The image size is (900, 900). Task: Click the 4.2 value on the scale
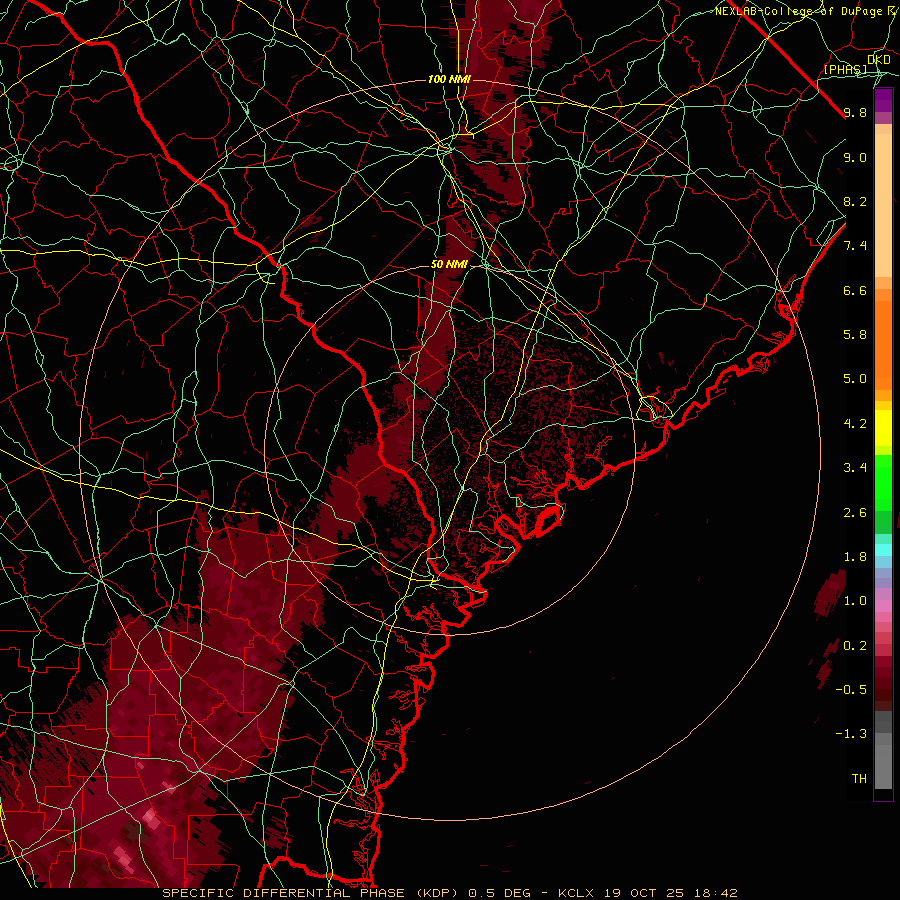tap(855, 424)
